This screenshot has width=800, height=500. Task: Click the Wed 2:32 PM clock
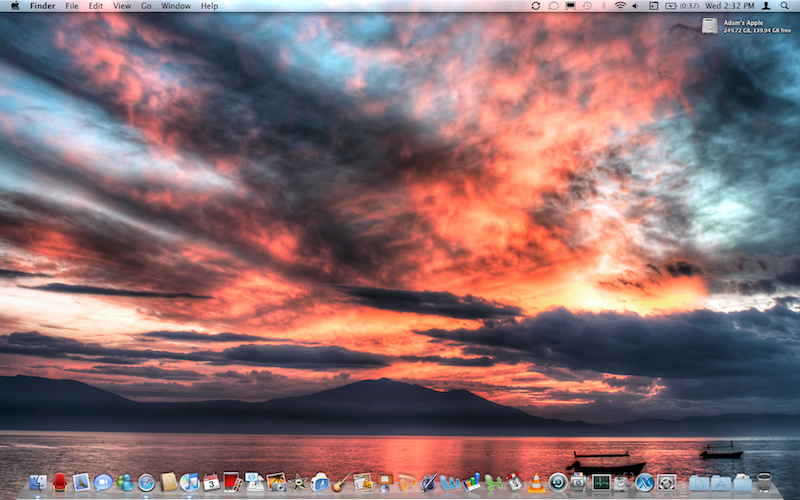click(730, 6)
